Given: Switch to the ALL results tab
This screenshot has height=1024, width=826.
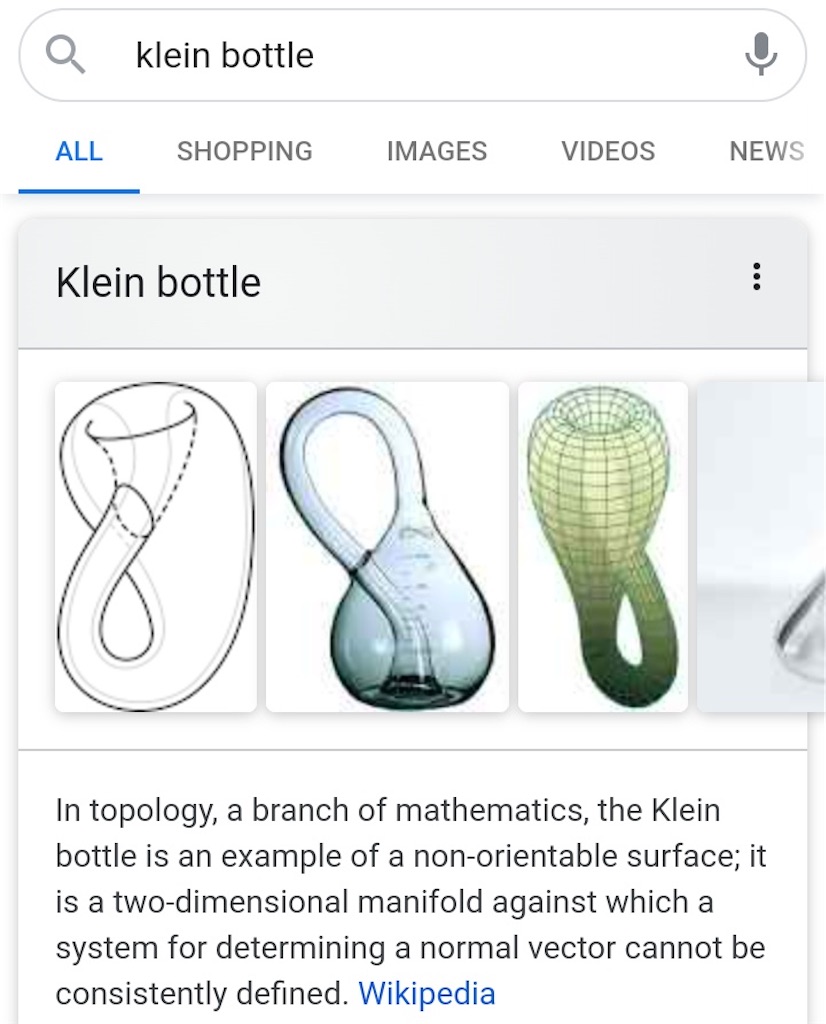Looking at the screenshot, I should click(79, 152).
